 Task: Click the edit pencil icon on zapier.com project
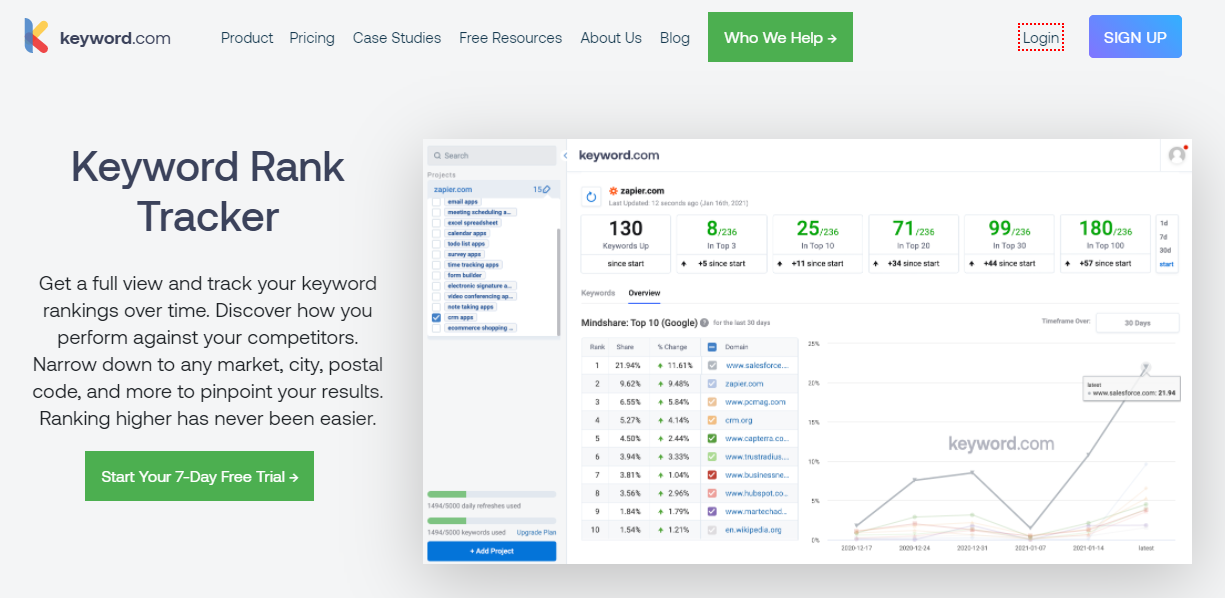[546, 190]
